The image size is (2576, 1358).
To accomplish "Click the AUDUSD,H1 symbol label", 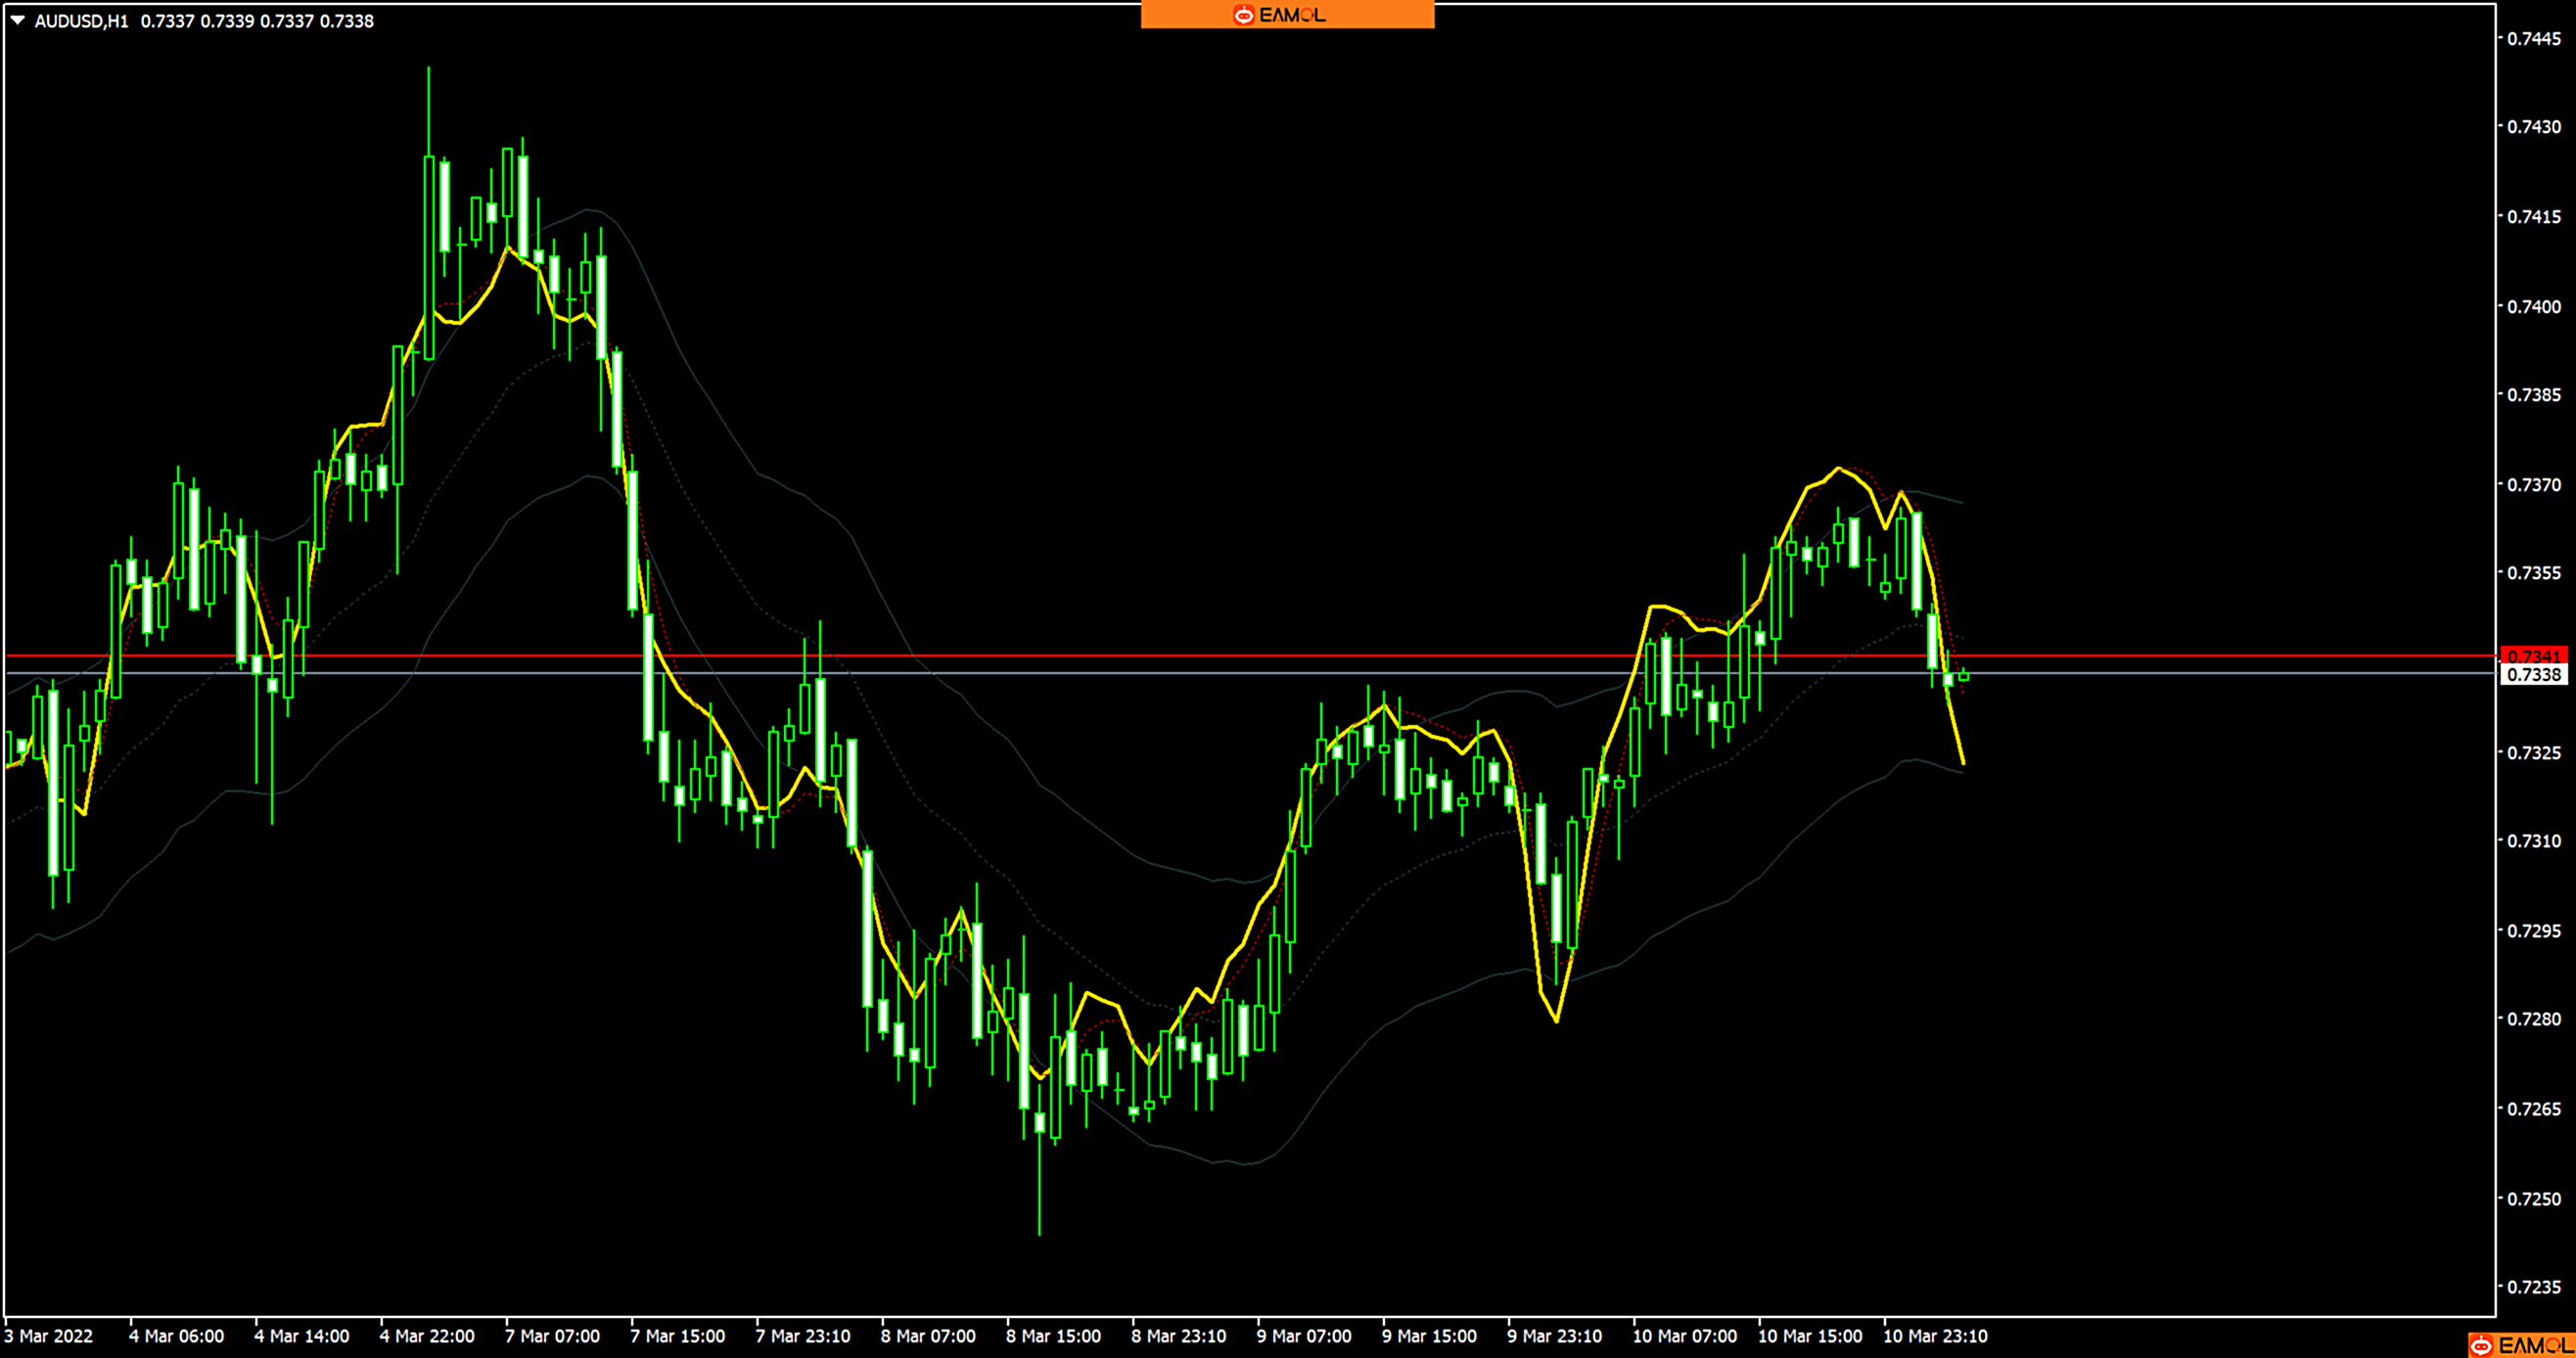I will [x=82, y=21].
